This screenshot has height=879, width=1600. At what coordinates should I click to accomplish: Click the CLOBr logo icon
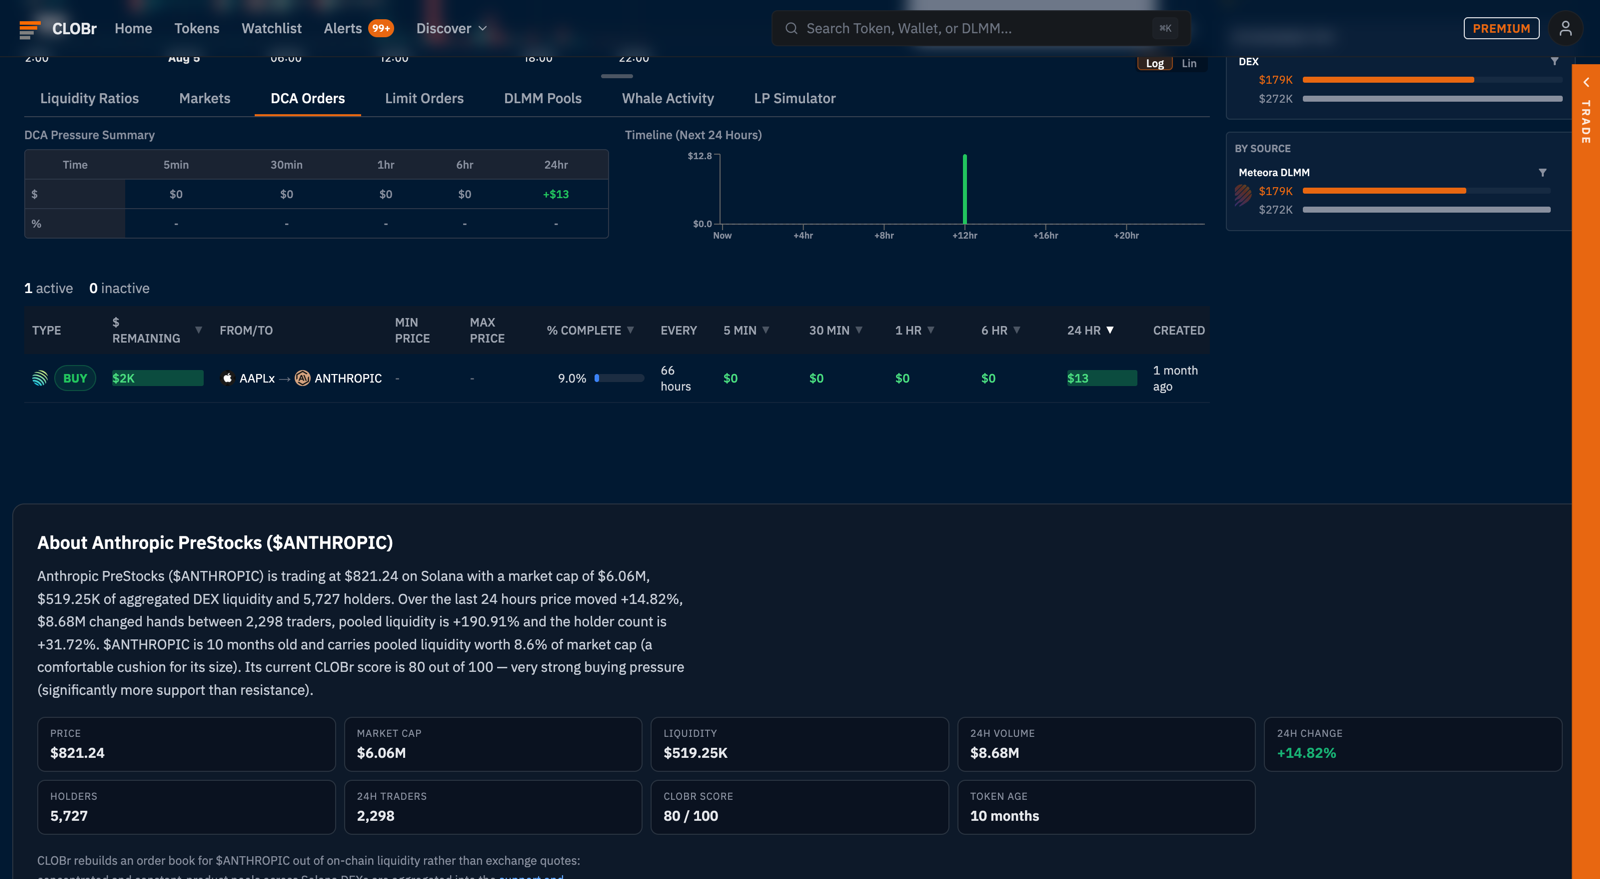pos(30,29)
